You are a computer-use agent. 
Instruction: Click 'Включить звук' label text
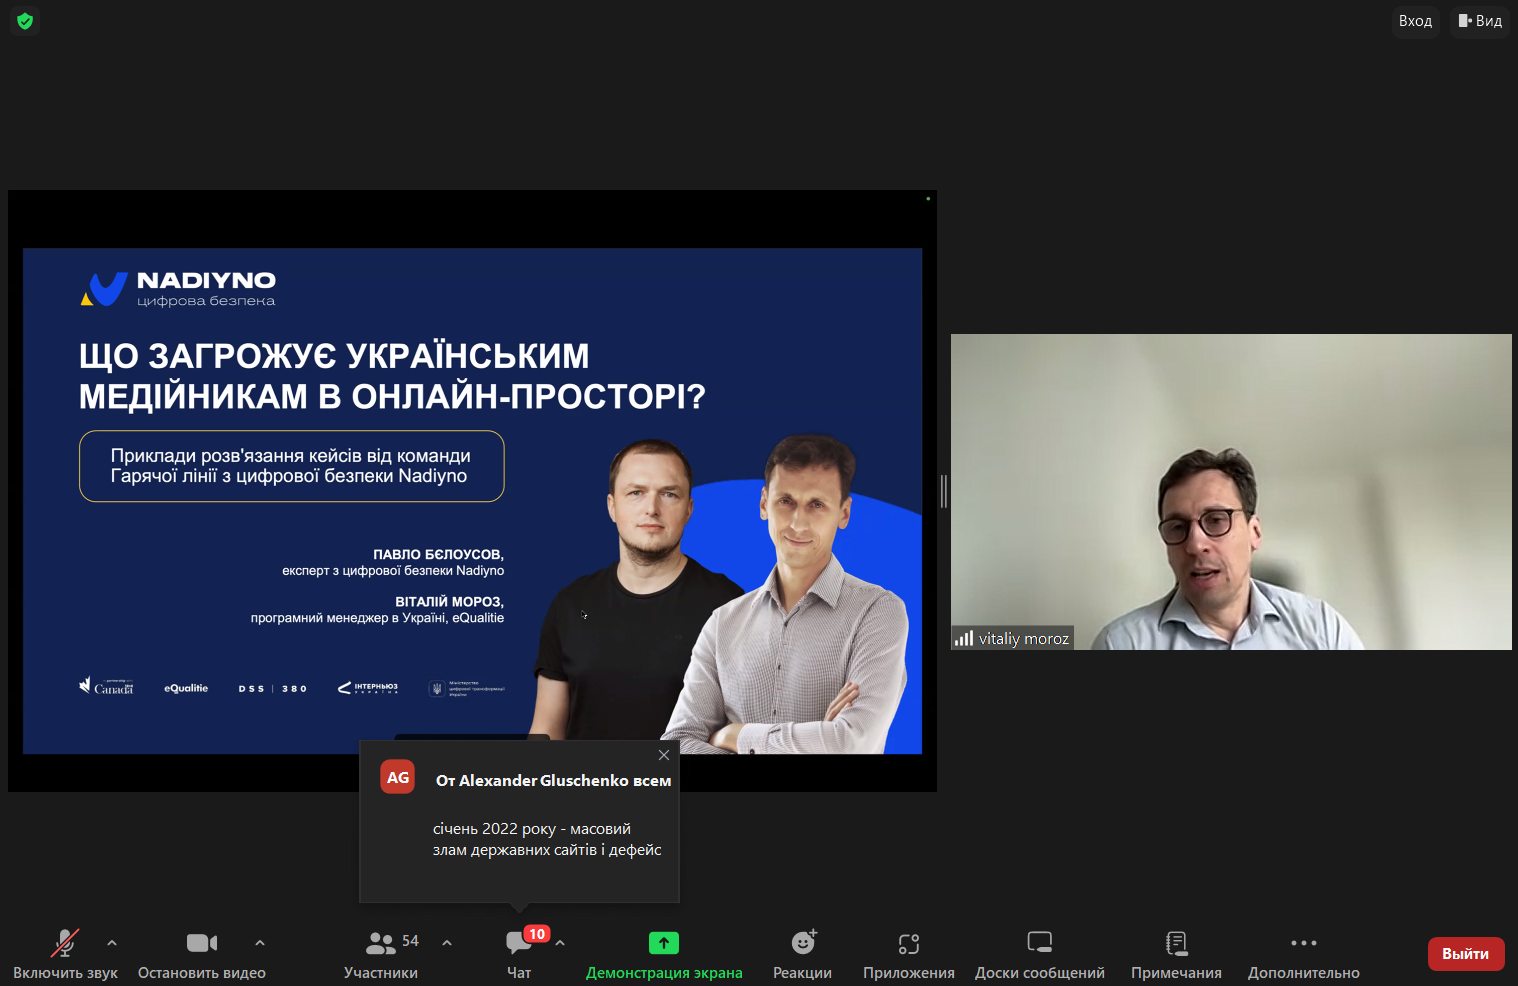pos(65,973)
